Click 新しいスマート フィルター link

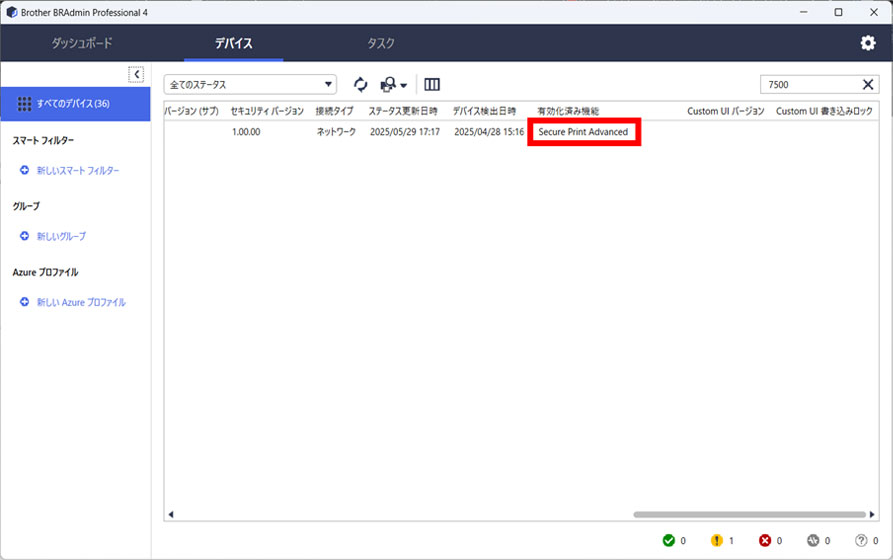point(77,171)
